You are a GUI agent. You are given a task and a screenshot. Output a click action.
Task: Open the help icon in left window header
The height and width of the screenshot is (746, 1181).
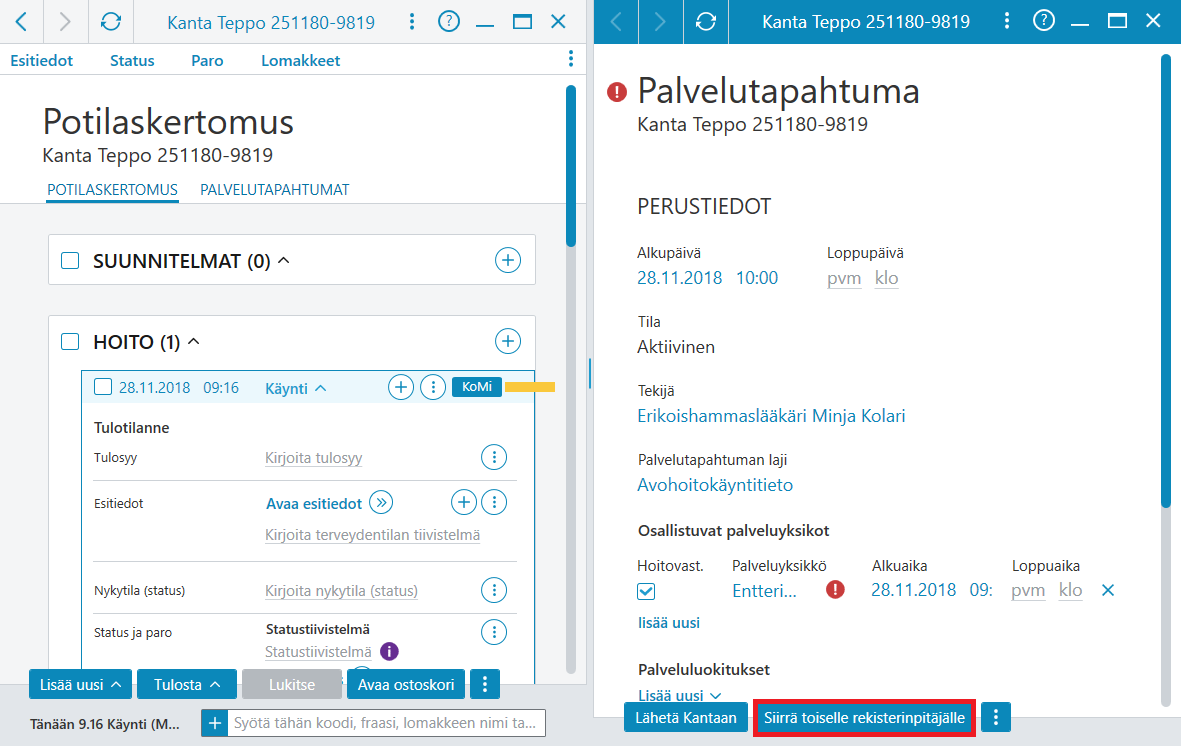[x=449, y=21]
